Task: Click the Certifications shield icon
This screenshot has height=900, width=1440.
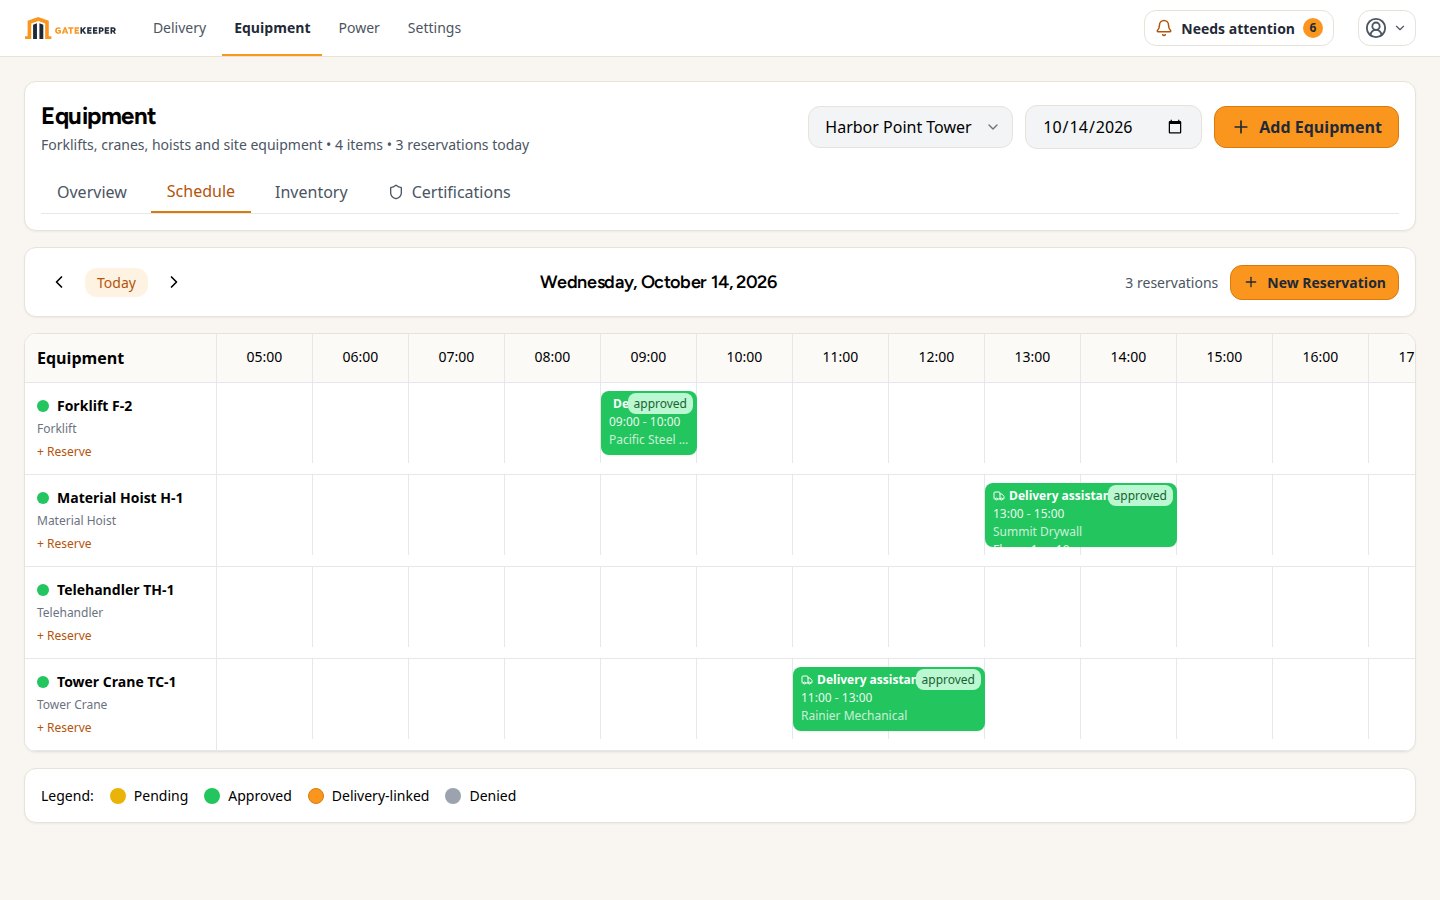Action: point(396,192)
